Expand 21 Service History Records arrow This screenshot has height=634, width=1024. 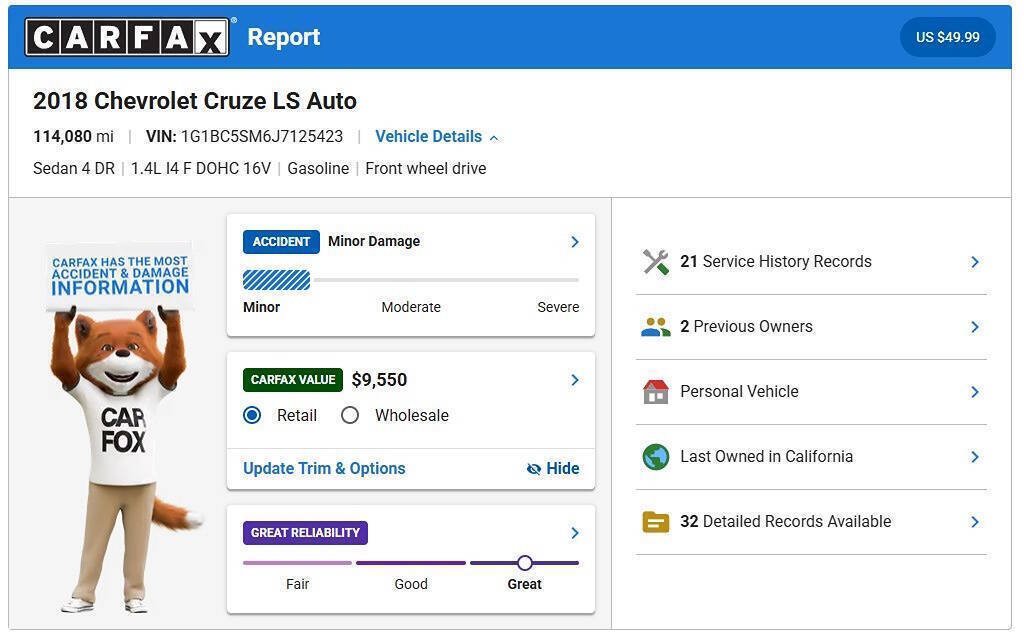(x=975, y=262)
